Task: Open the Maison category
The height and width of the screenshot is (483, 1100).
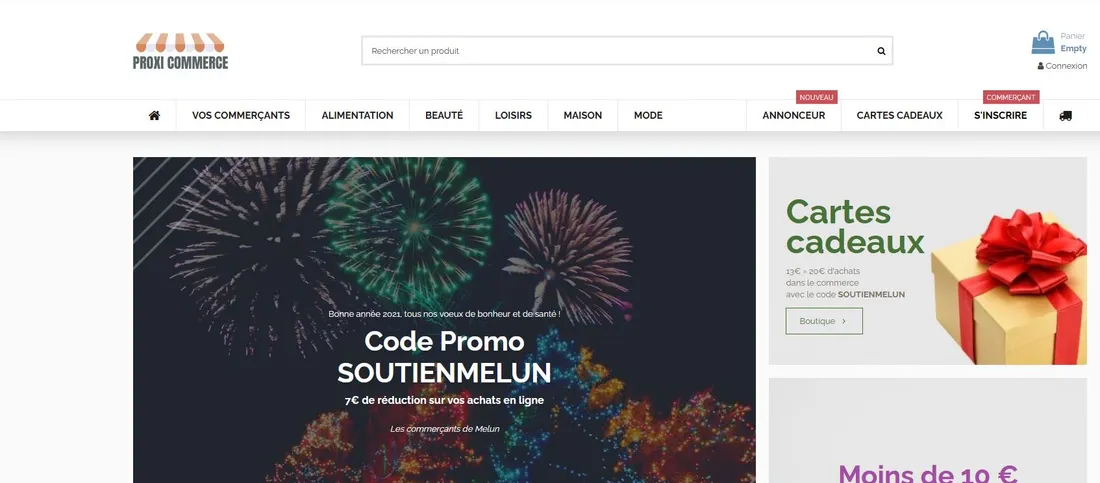Action: tap(582, 116)
